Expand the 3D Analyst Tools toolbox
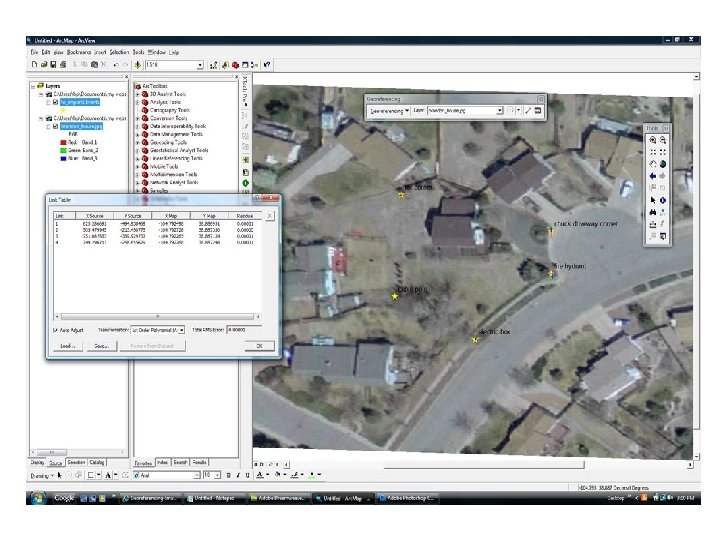720x540 pixels. click(x=138, y=94)
